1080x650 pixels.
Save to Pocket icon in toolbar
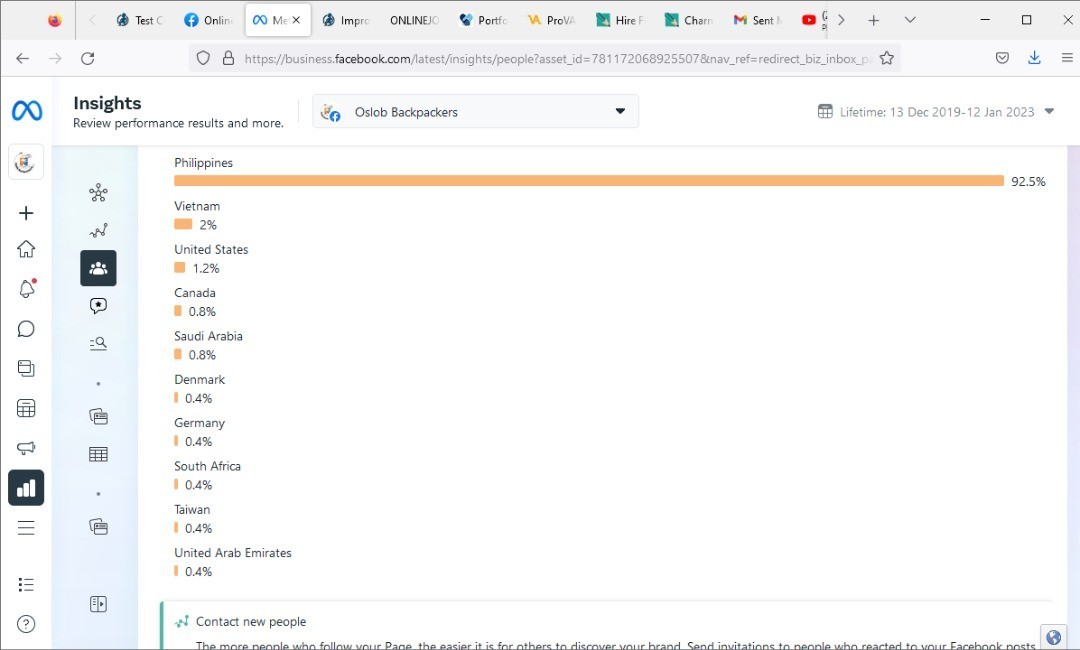tap(1002, 59)
